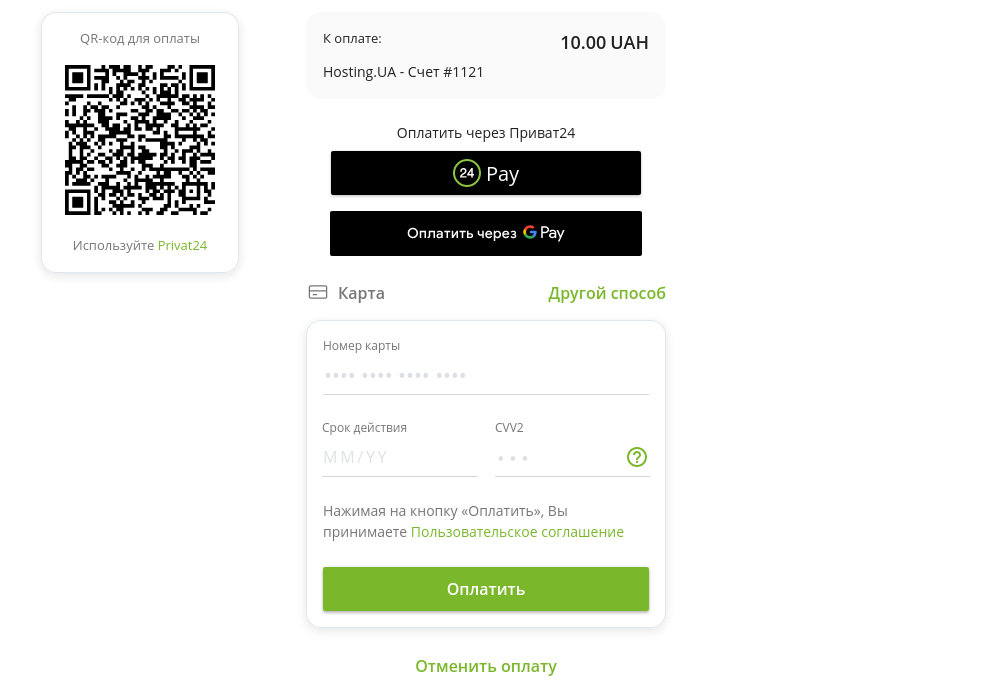Click the QR code image for payment
The image size is (1002, 689).
tap(140, 140)
